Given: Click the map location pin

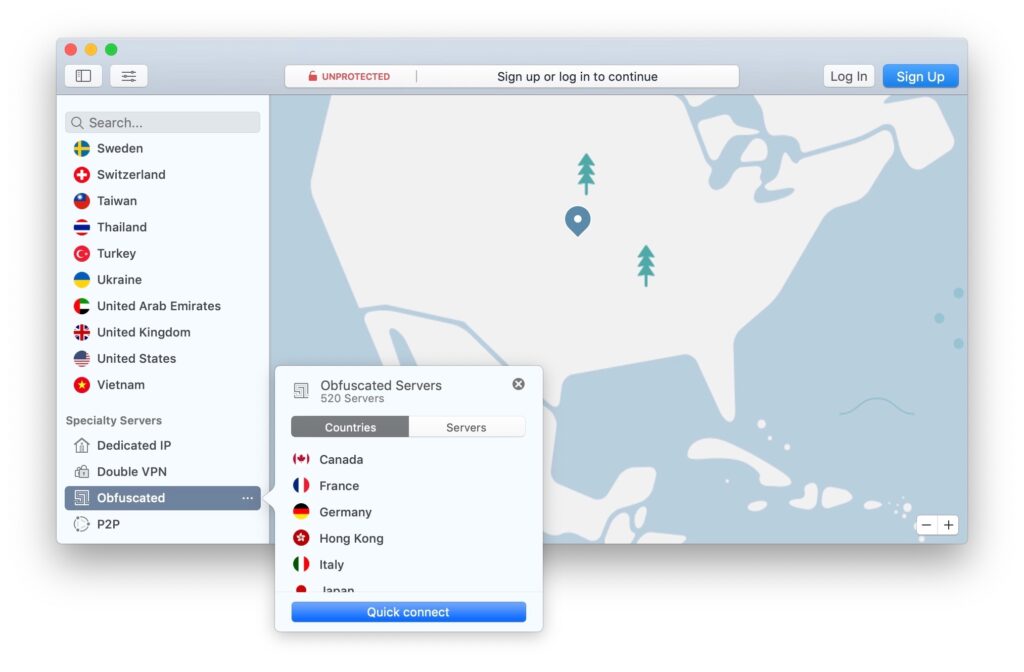Looking at the screenshot, I should pos(577,220).
